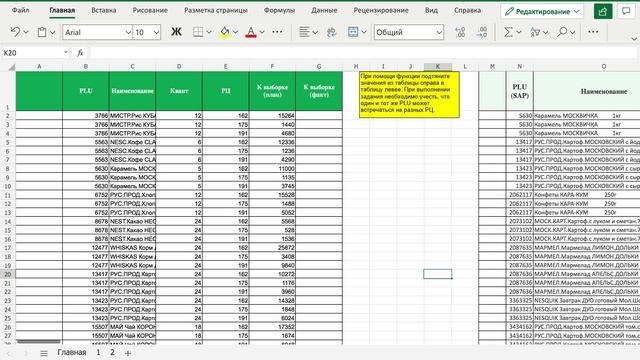Click the К выборке (план) header
This screenshot has height=360, width=640.
[x=272, y=91]
